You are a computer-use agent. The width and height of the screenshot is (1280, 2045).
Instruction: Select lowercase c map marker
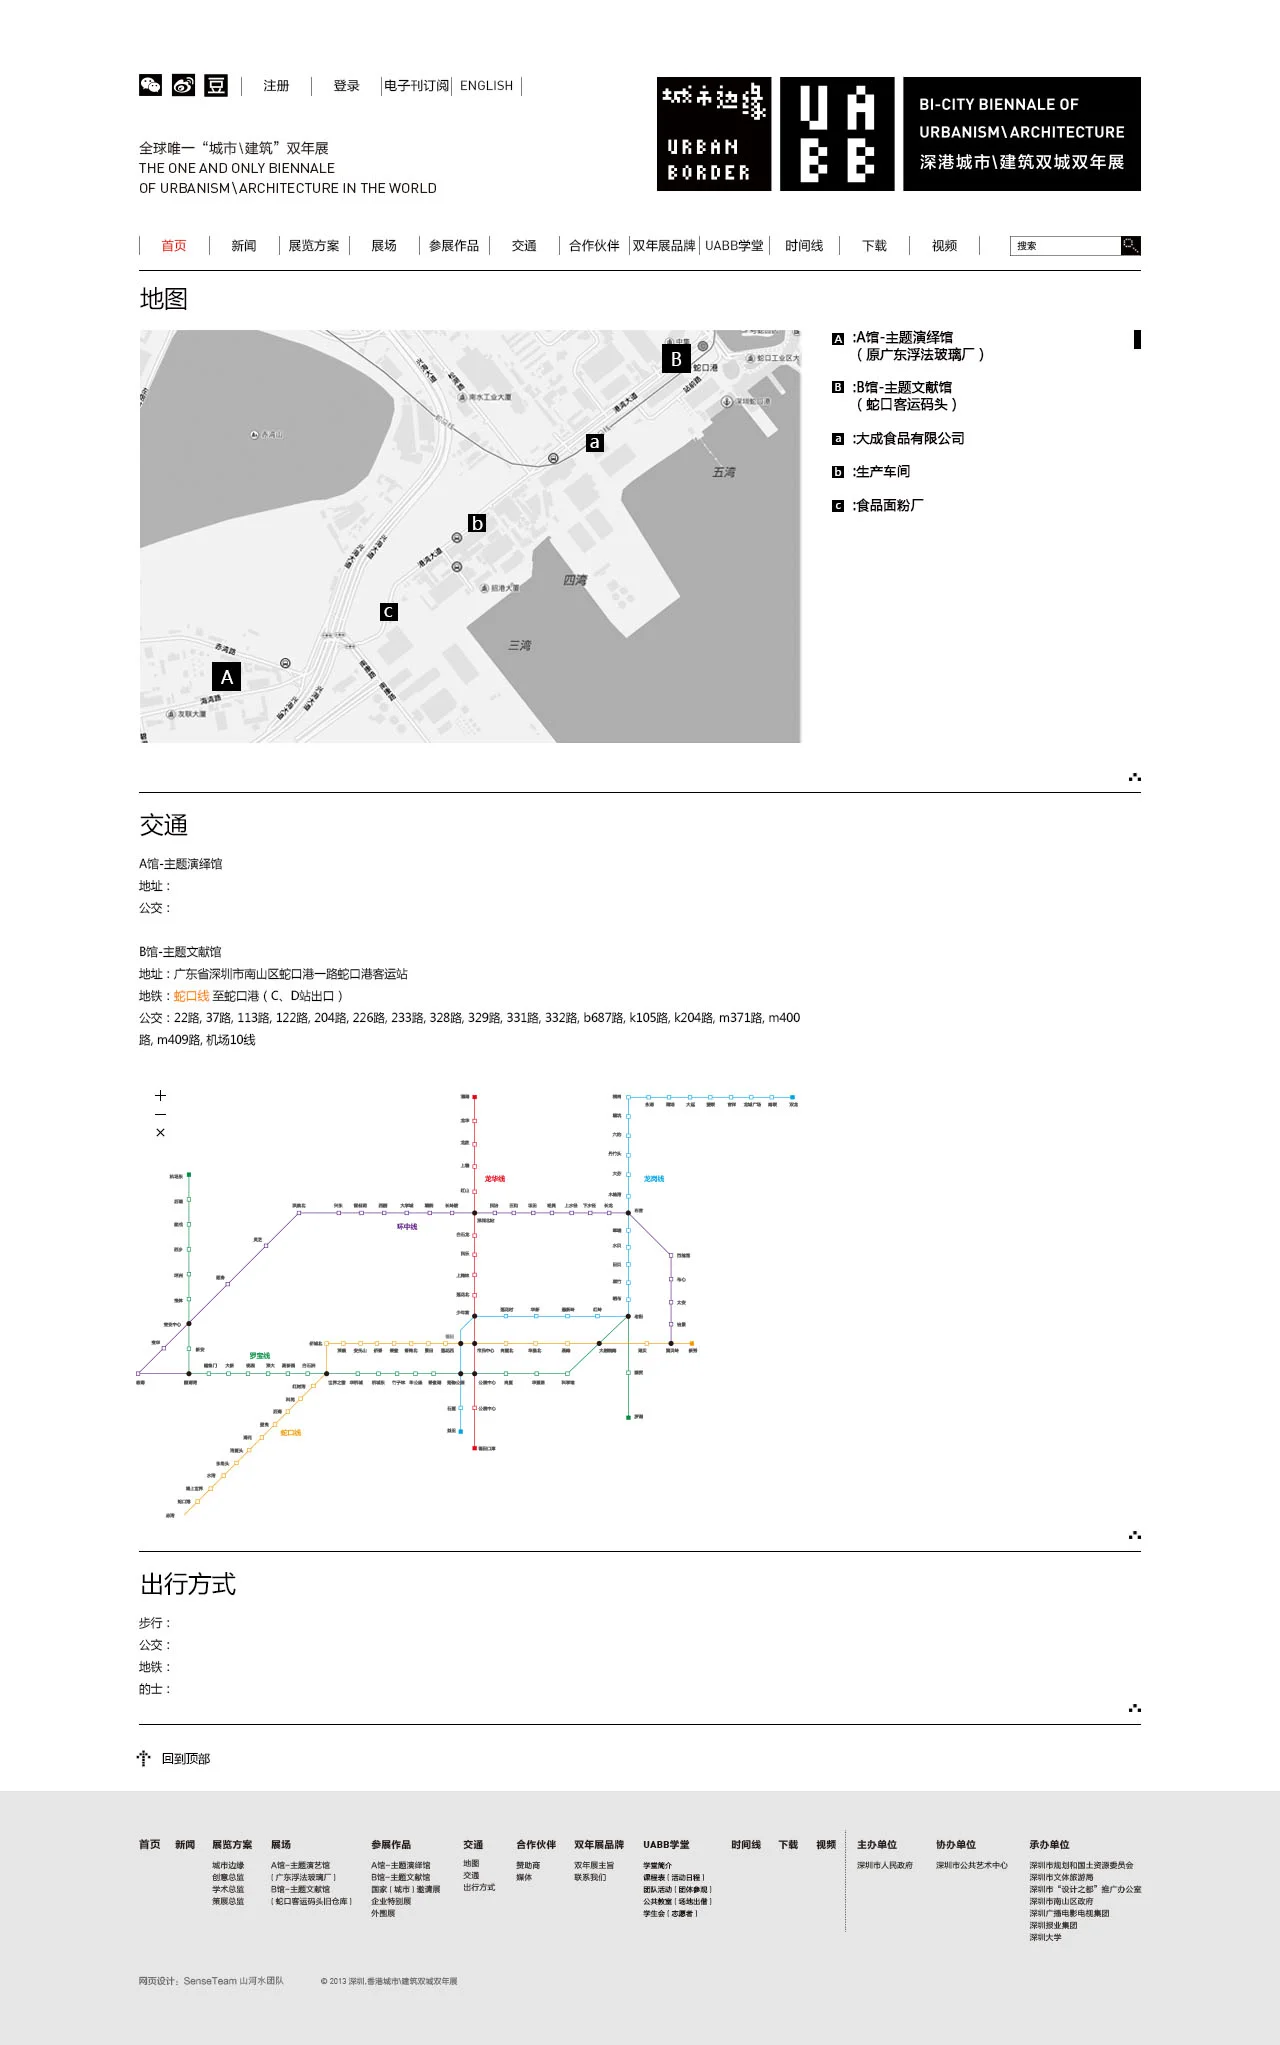point(389,612)
